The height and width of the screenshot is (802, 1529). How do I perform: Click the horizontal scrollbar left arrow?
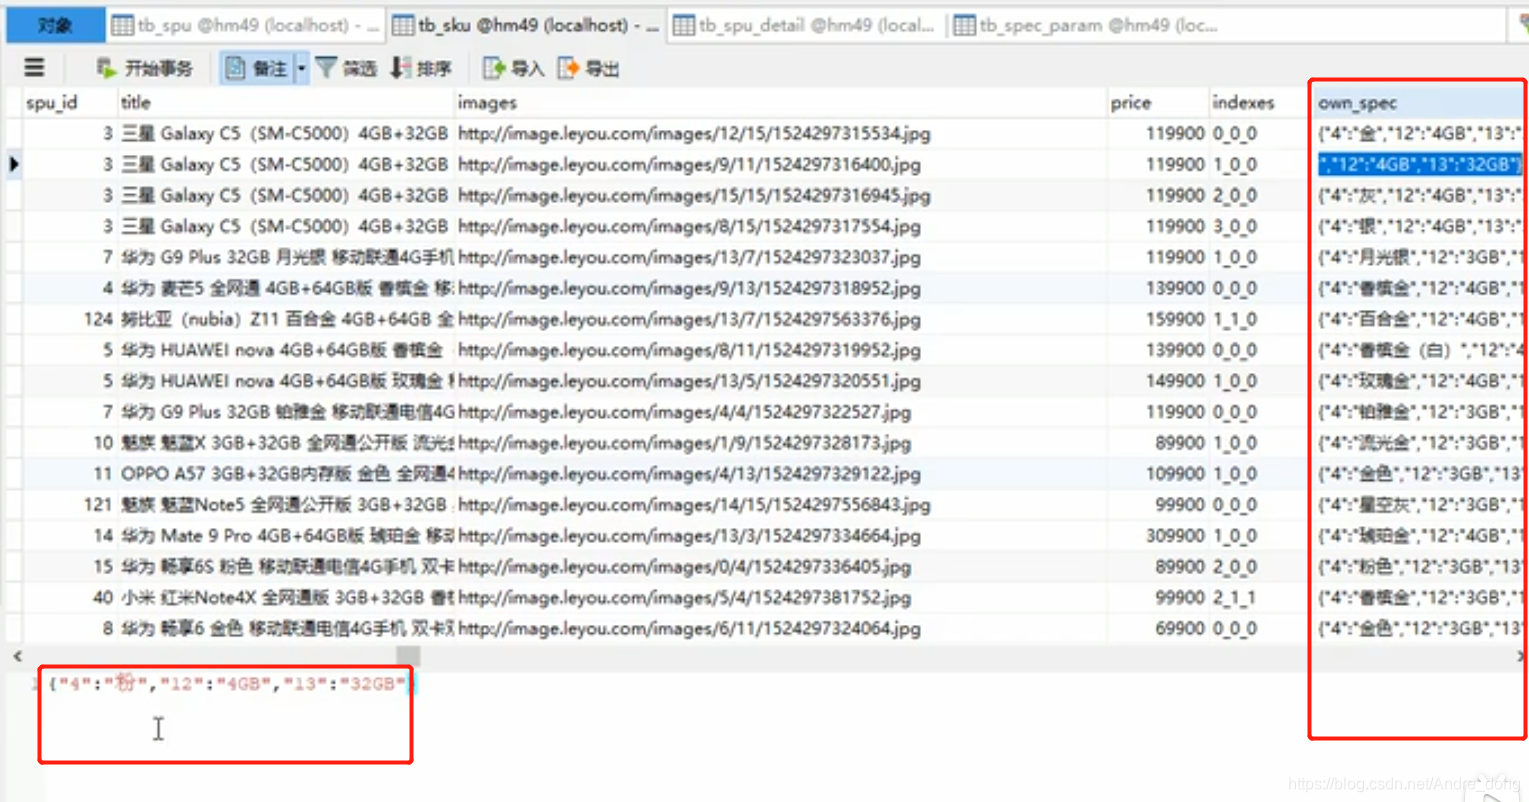(17, 656)
